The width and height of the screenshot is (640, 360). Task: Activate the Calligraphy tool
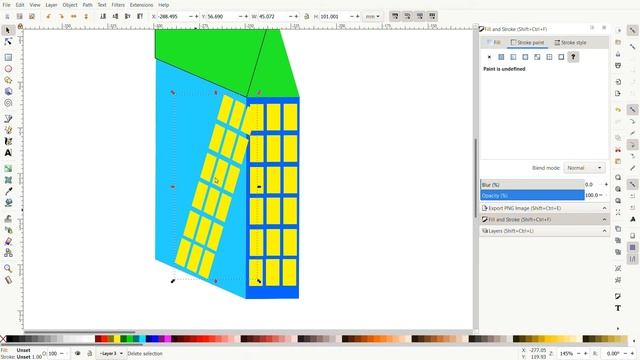pos(8,141)
